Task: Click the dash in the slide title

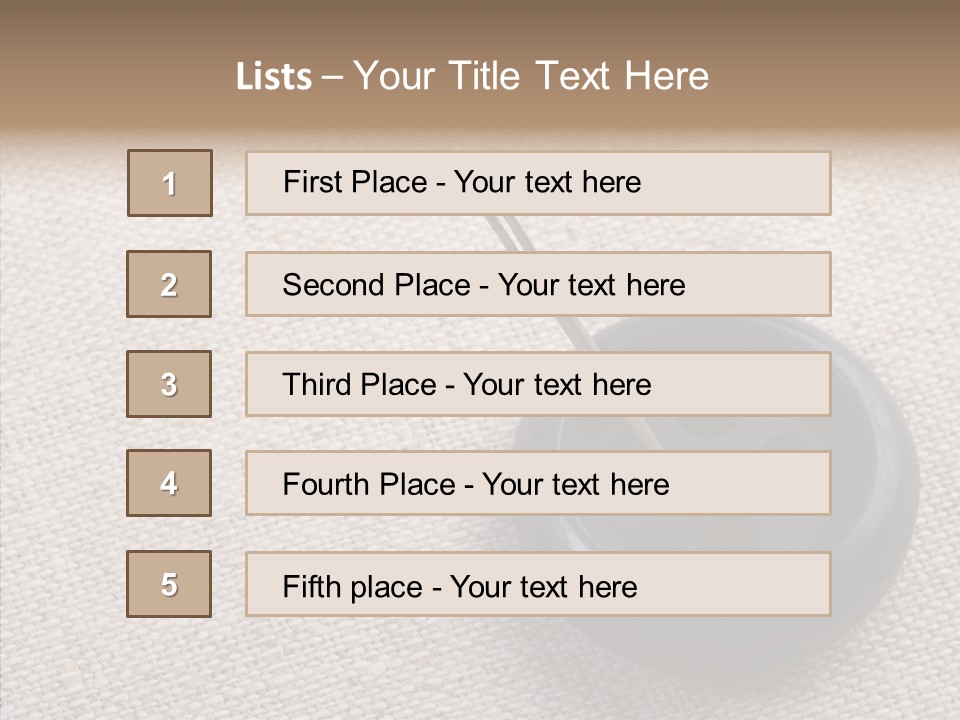Action: (332, 77)
